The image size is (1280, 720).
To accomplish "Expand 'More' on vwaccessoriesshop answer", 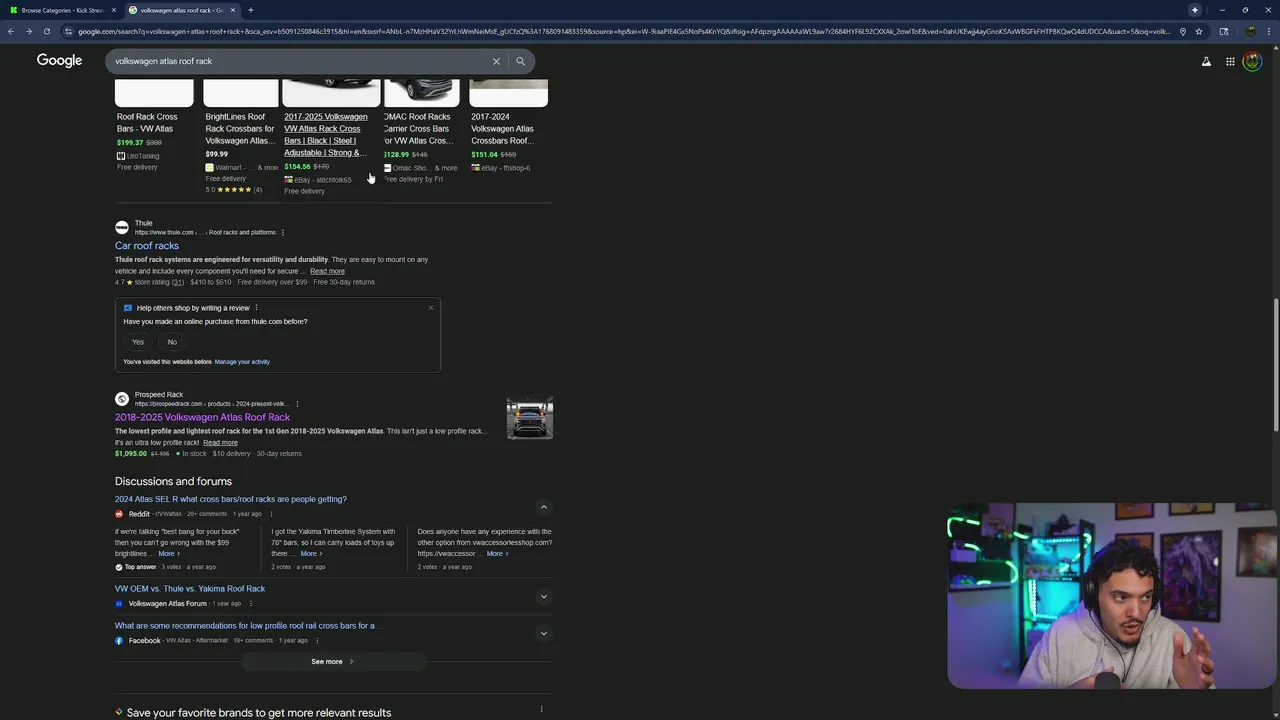I will pos(497,554).
